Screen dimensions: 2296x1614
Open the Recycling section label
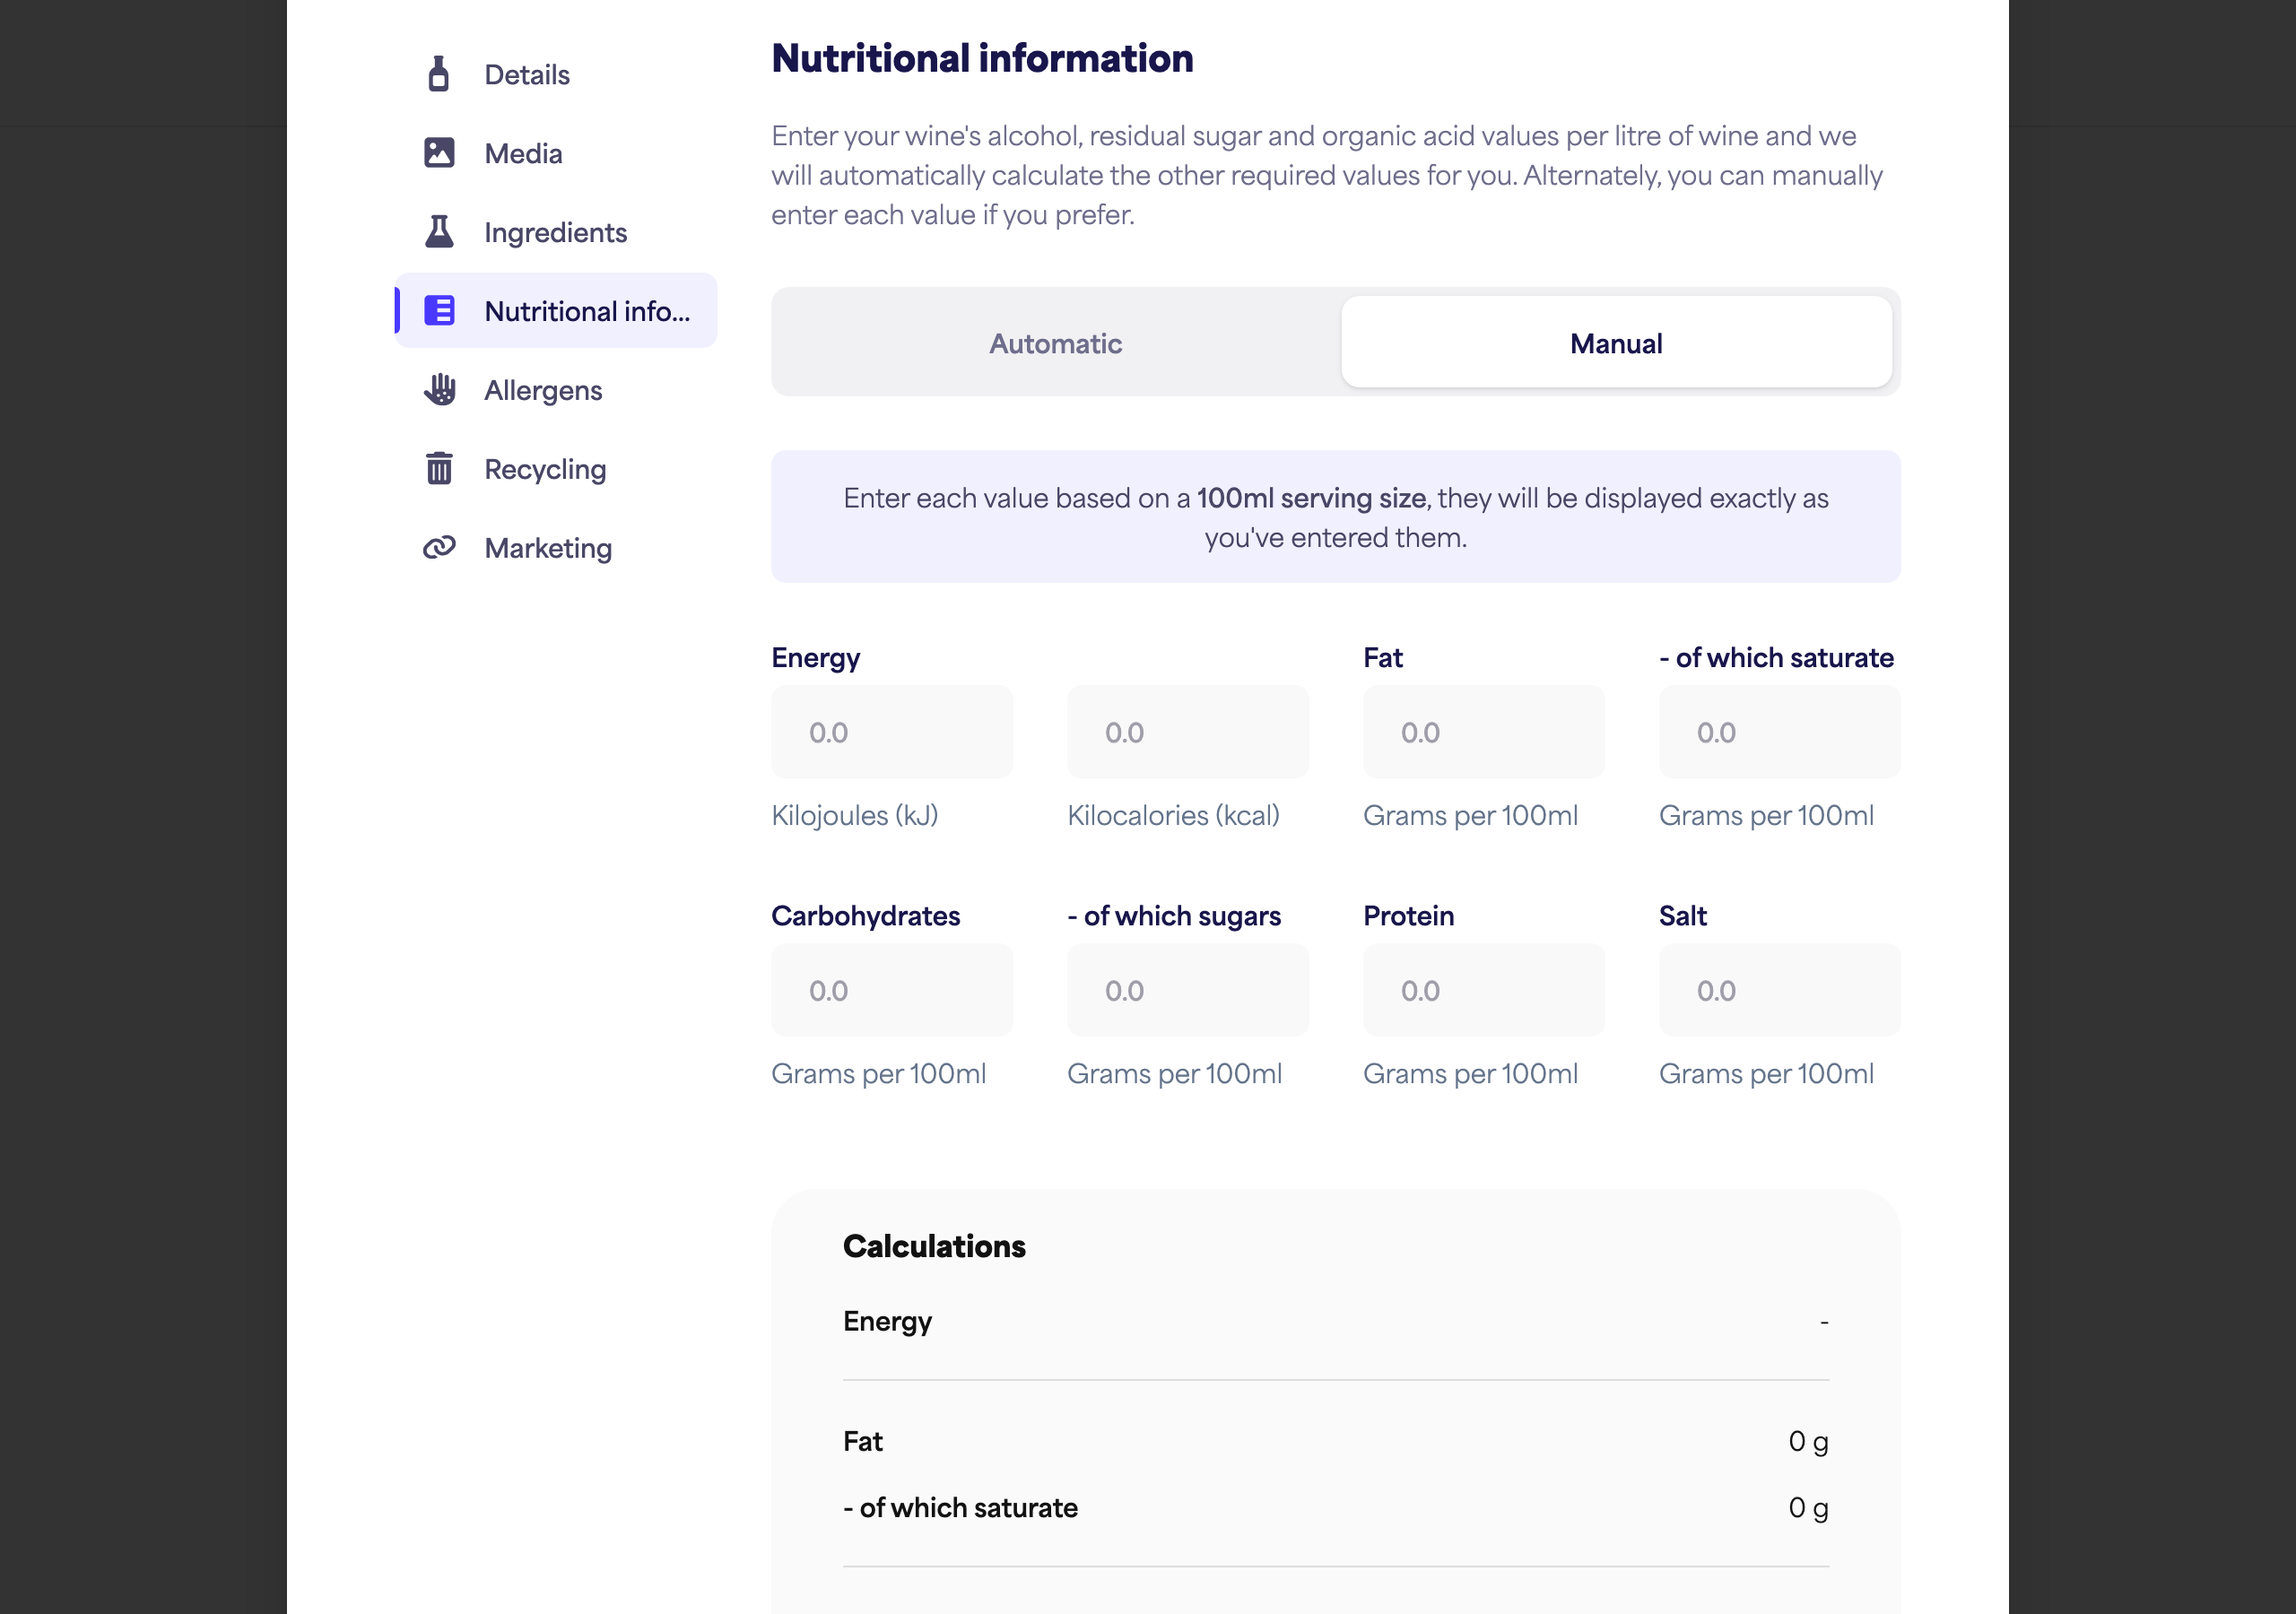click(545, 469)
